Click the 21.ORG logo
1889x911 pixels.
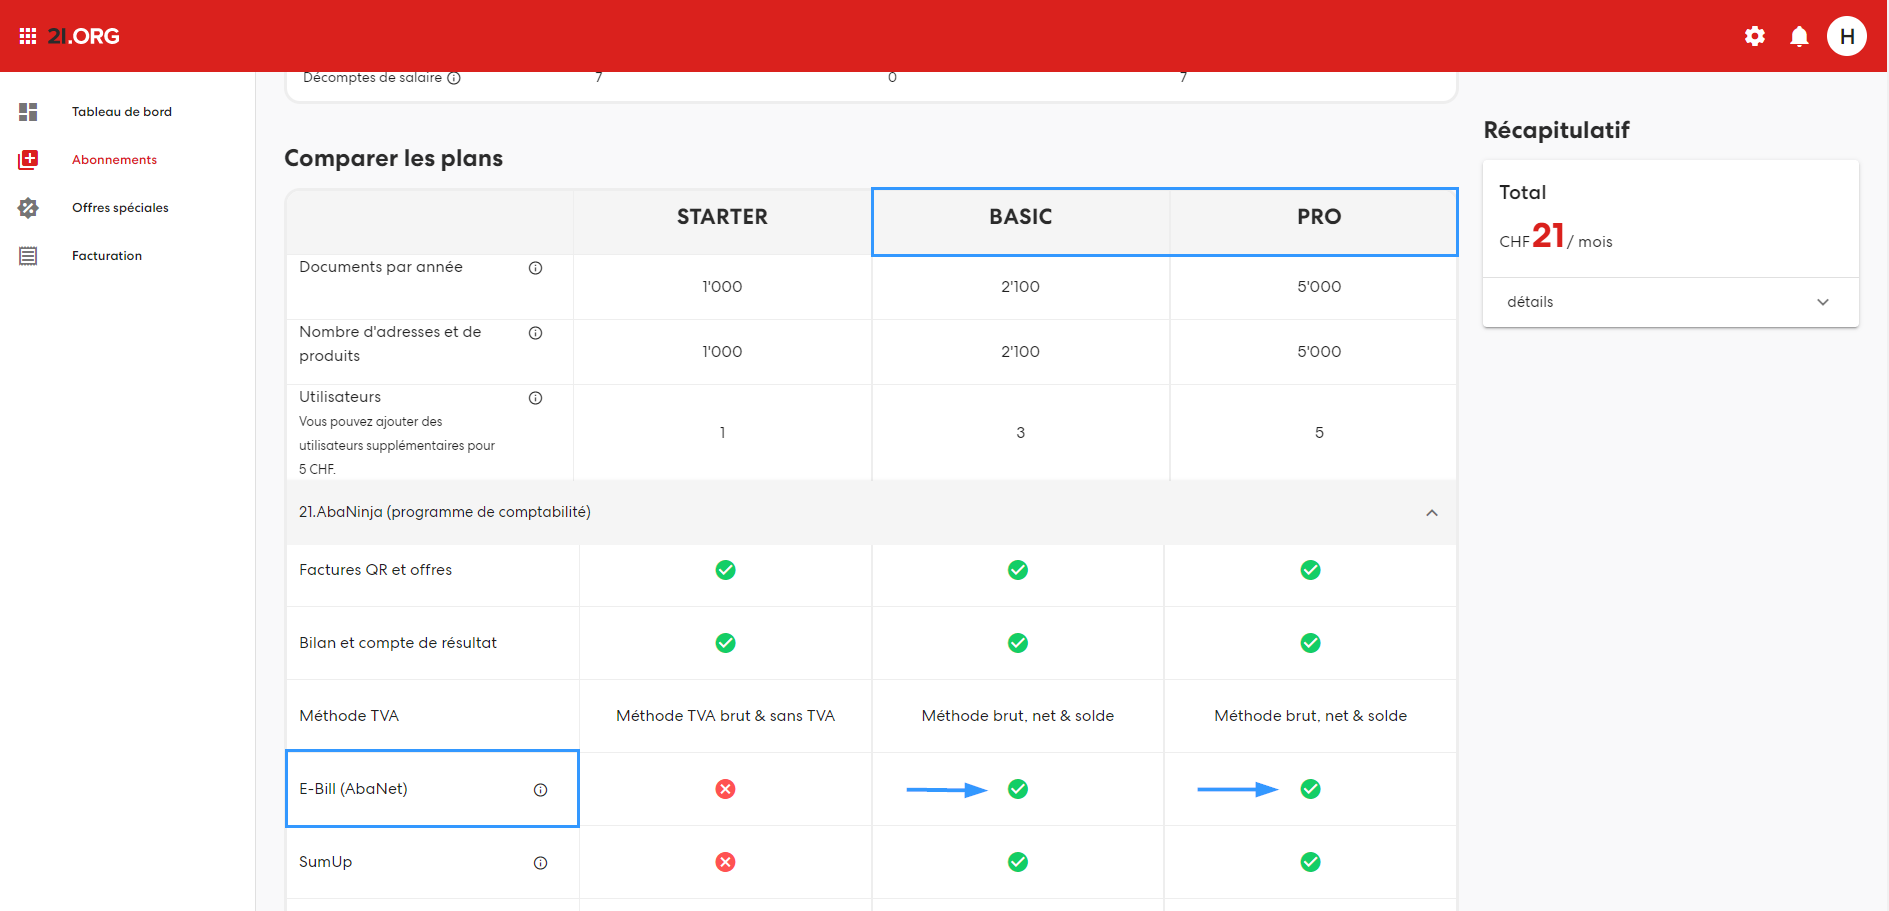click(84, 36)
